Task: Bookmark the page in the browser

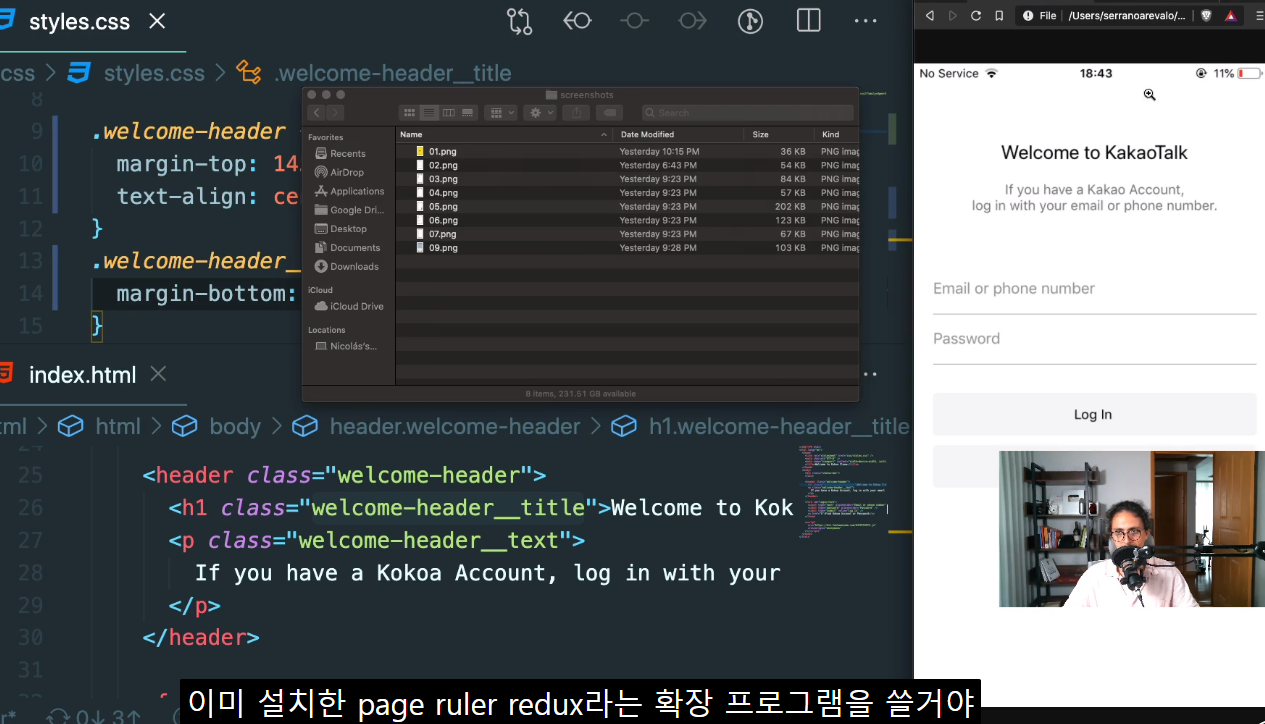Action: pos(999,15)
